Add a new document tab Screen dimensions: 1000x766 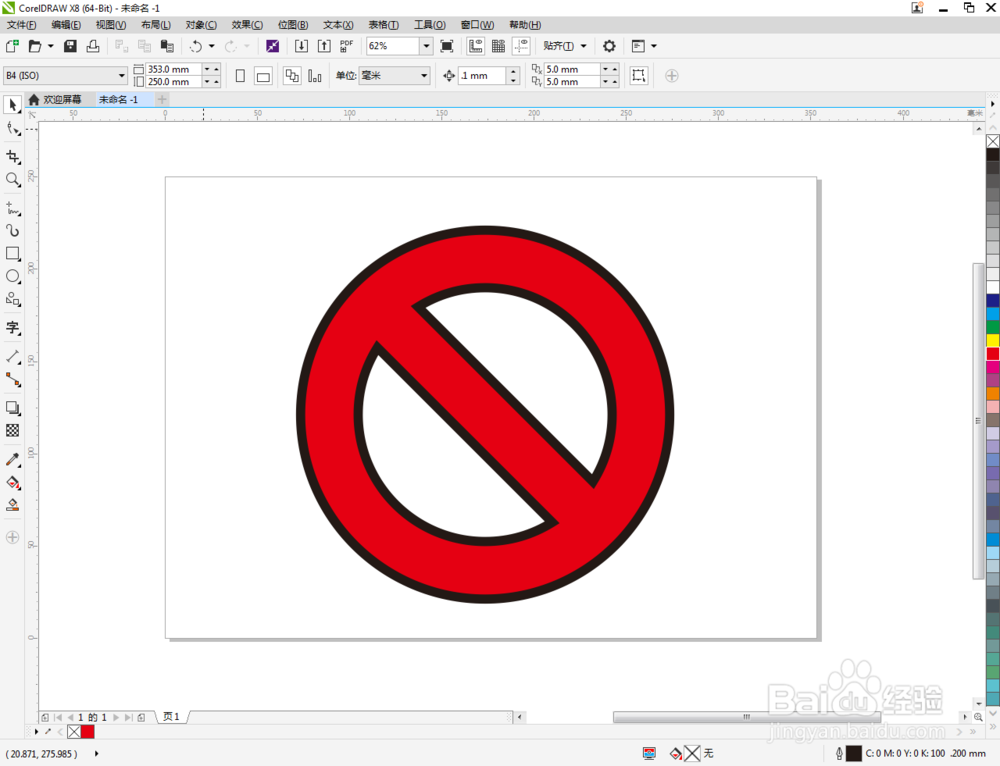click(x=162, y=99)
